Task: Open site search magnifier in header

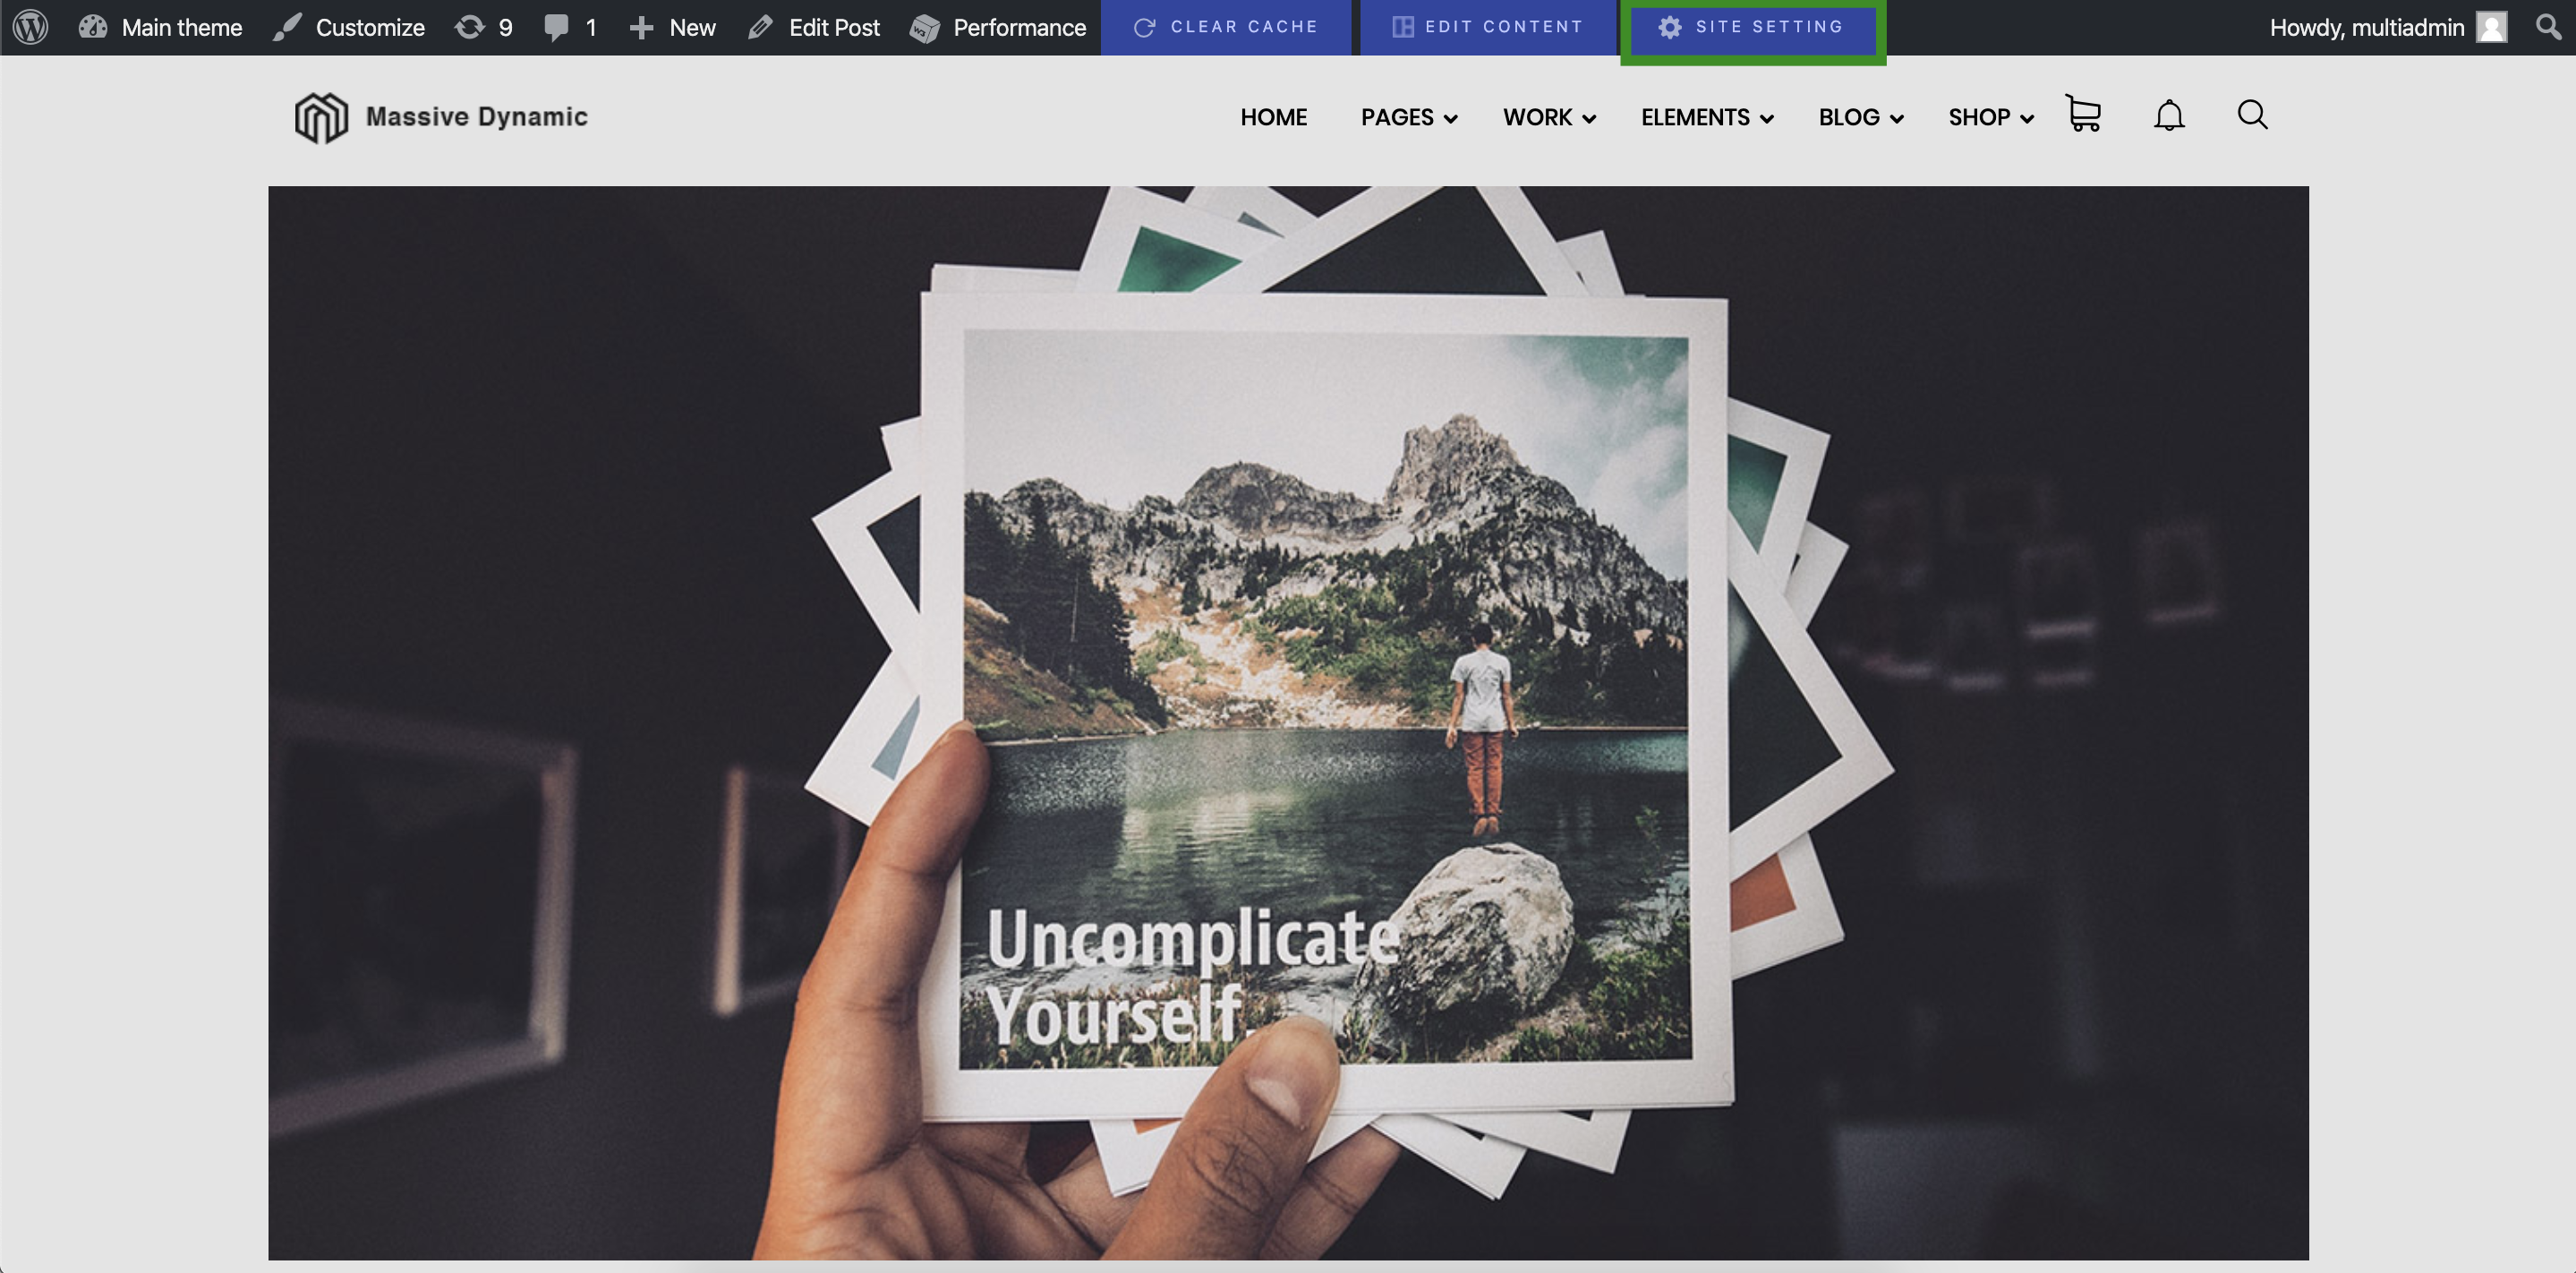Action: 2251,115
